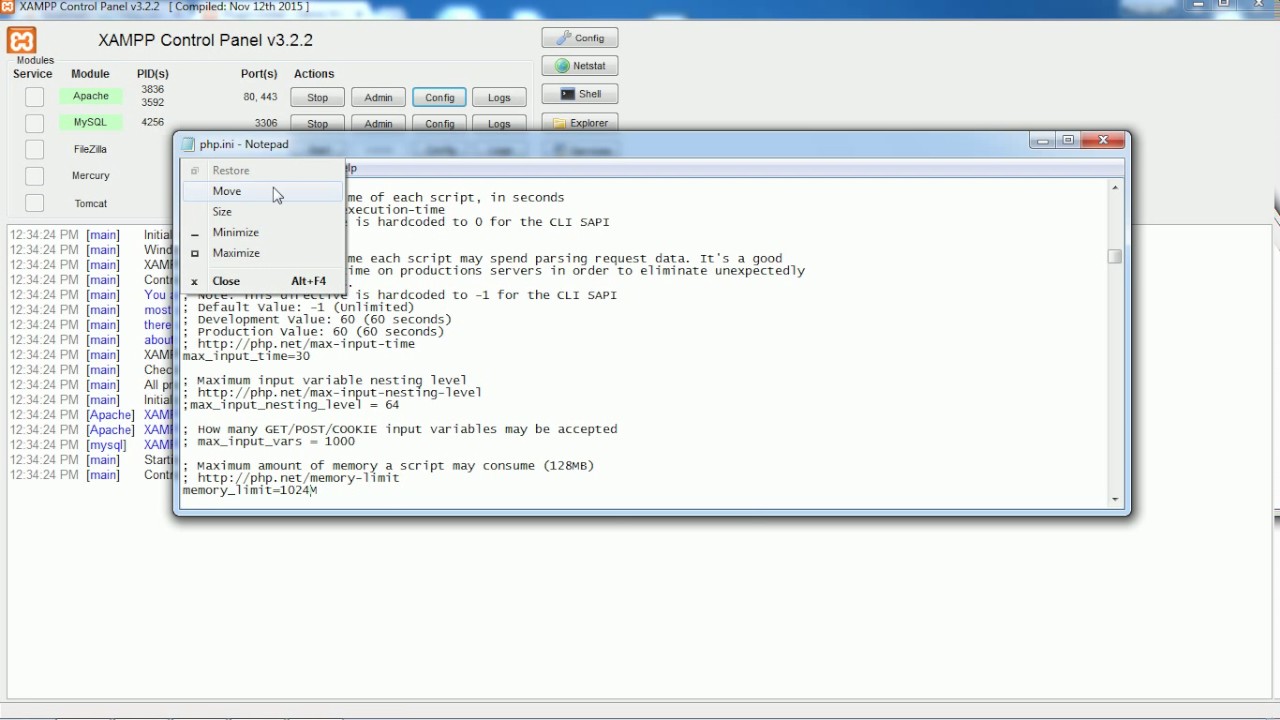
Task: Open the Apache Admin button
Action: pos(378,97)
